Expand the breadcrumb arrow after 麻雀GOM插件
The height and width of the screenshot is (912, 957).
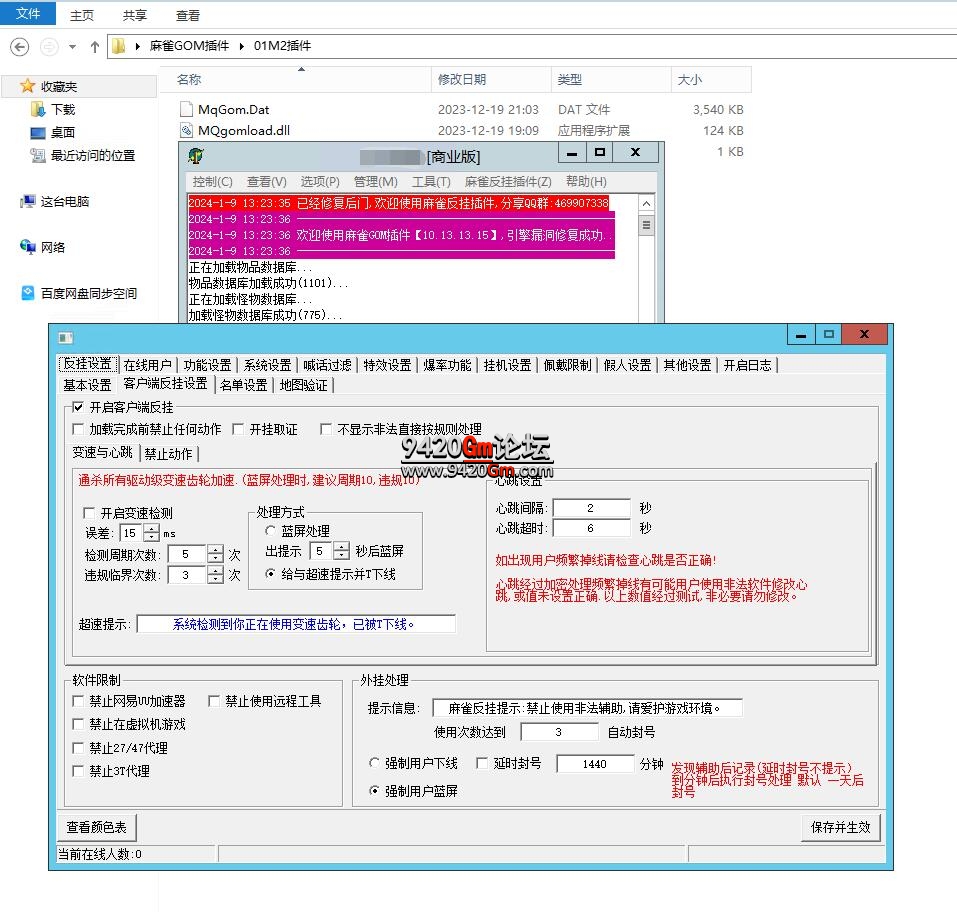pos(242,46)
